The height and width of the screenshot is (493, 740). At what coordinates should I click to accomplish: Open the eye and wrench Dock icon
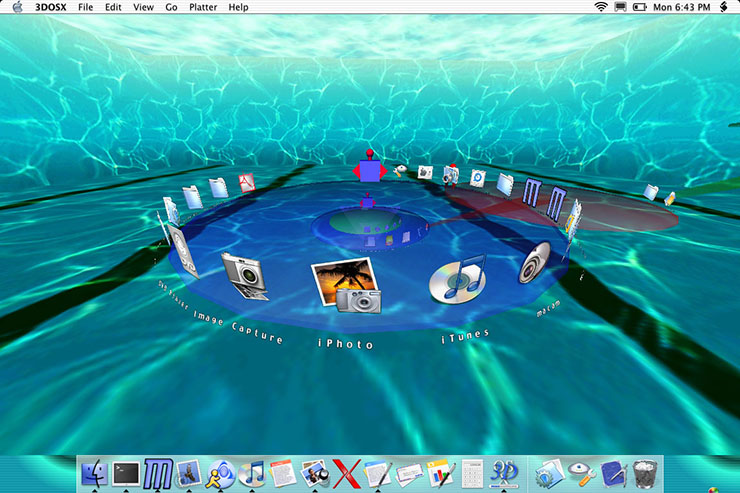[582, 474]
